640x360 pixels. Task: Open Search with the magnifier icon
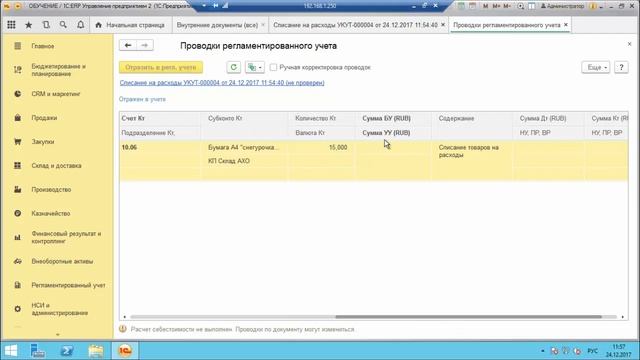pyautogui.click(x=63, y=25)
